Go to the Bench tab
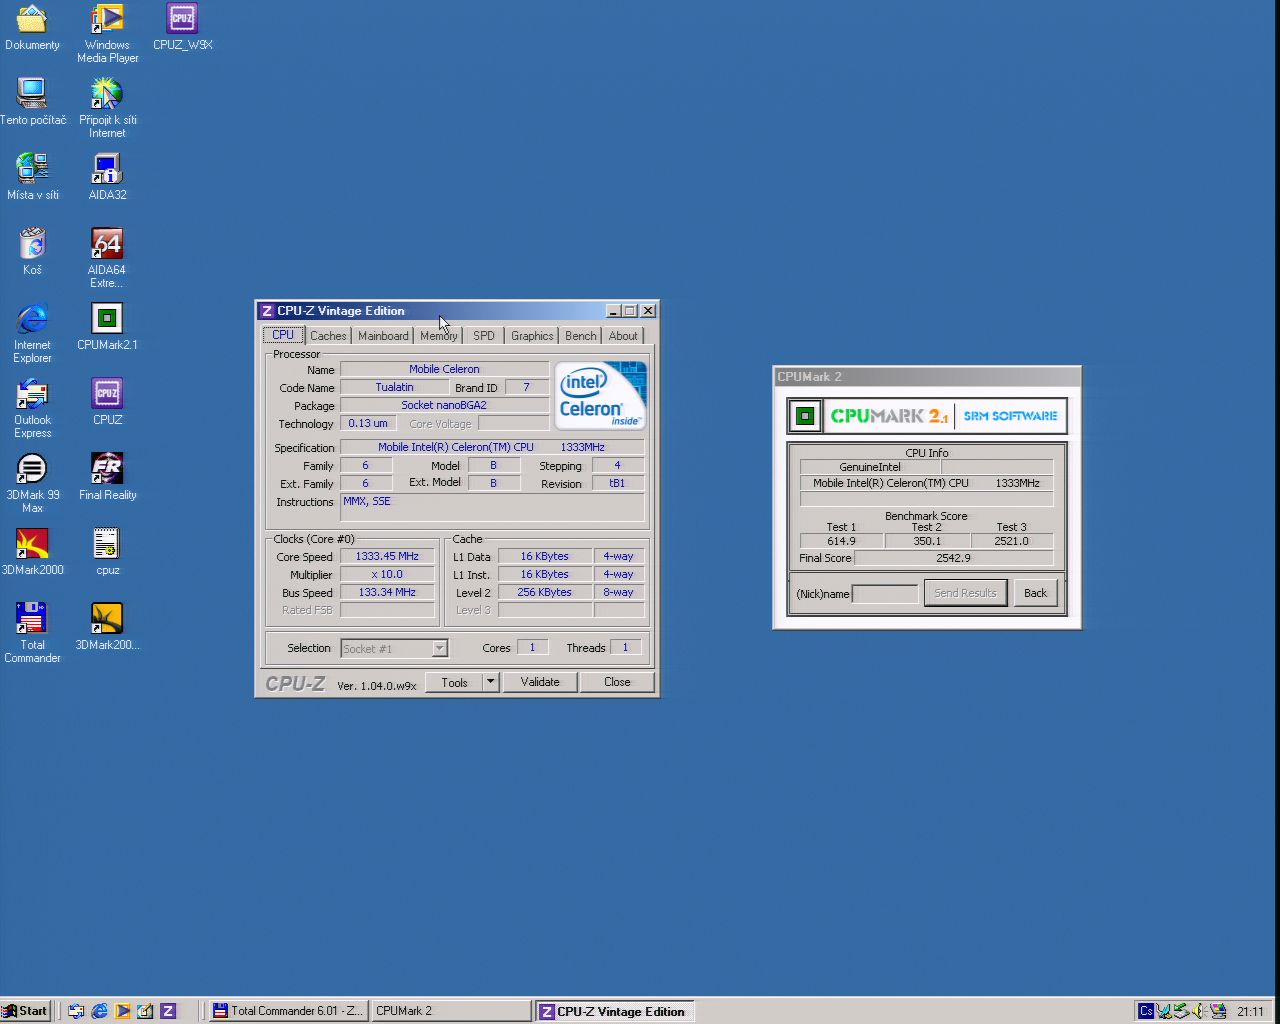Image resolution: width=1280 pixels, height=1024 pixels. click(x=580, y=336)
